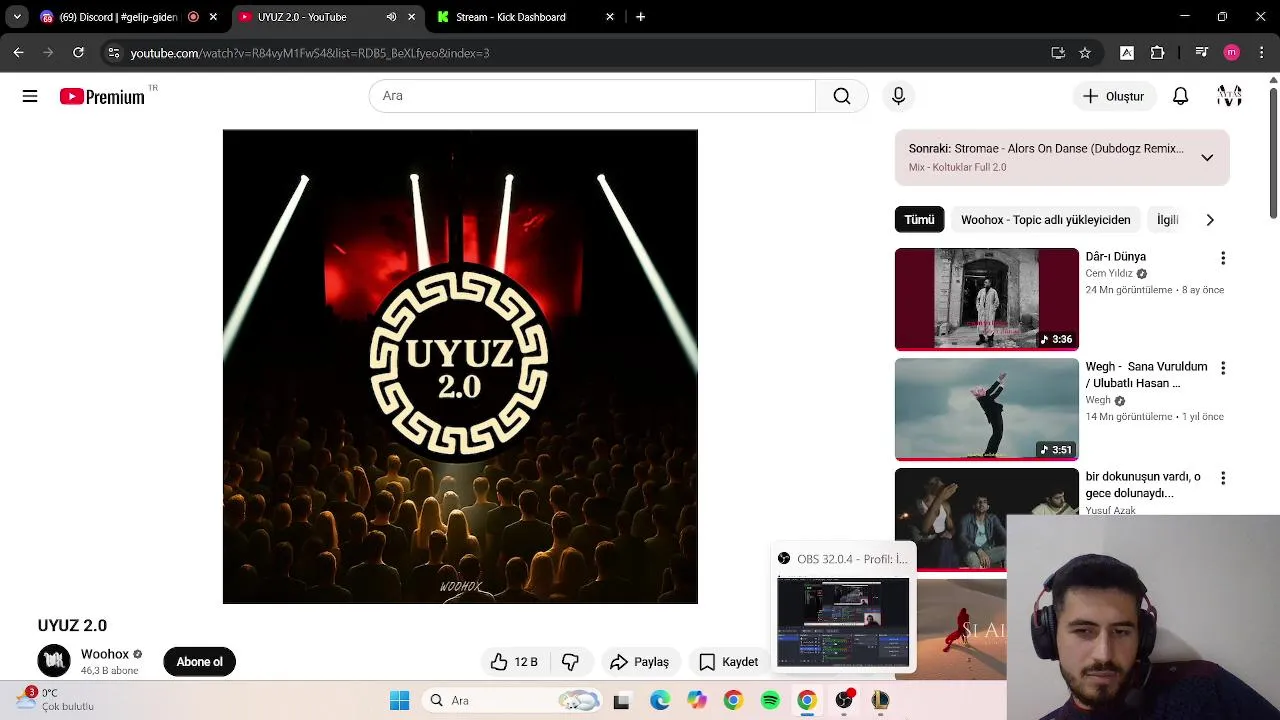Image resolution: width=1280 pixels, height=720 pixels.
Task: Open Spotify from the taskbar
Action: [x=770, y=701]
